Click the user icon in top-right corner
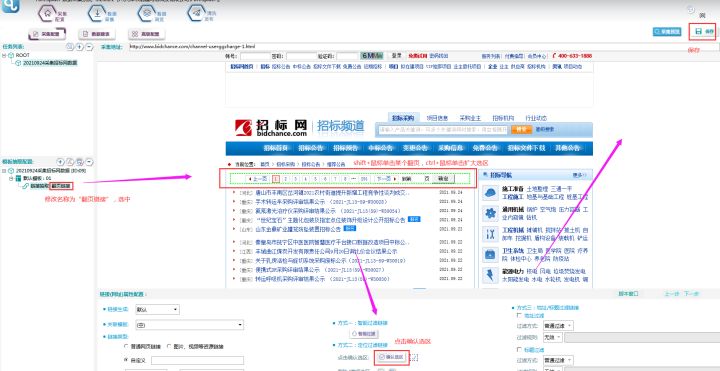 pyautogui.click(x=691, y=9)
